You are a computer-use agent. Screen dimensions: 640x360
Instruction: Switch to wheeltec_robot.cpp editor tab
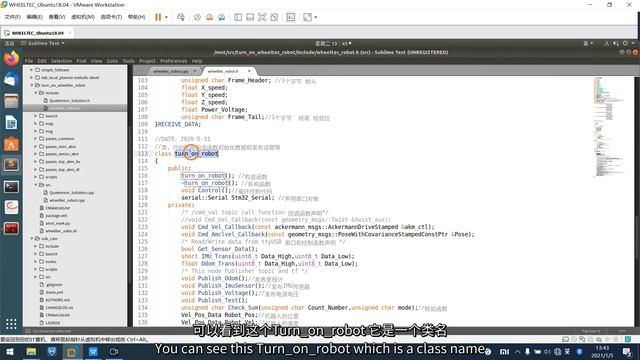[x=171, y=71]
